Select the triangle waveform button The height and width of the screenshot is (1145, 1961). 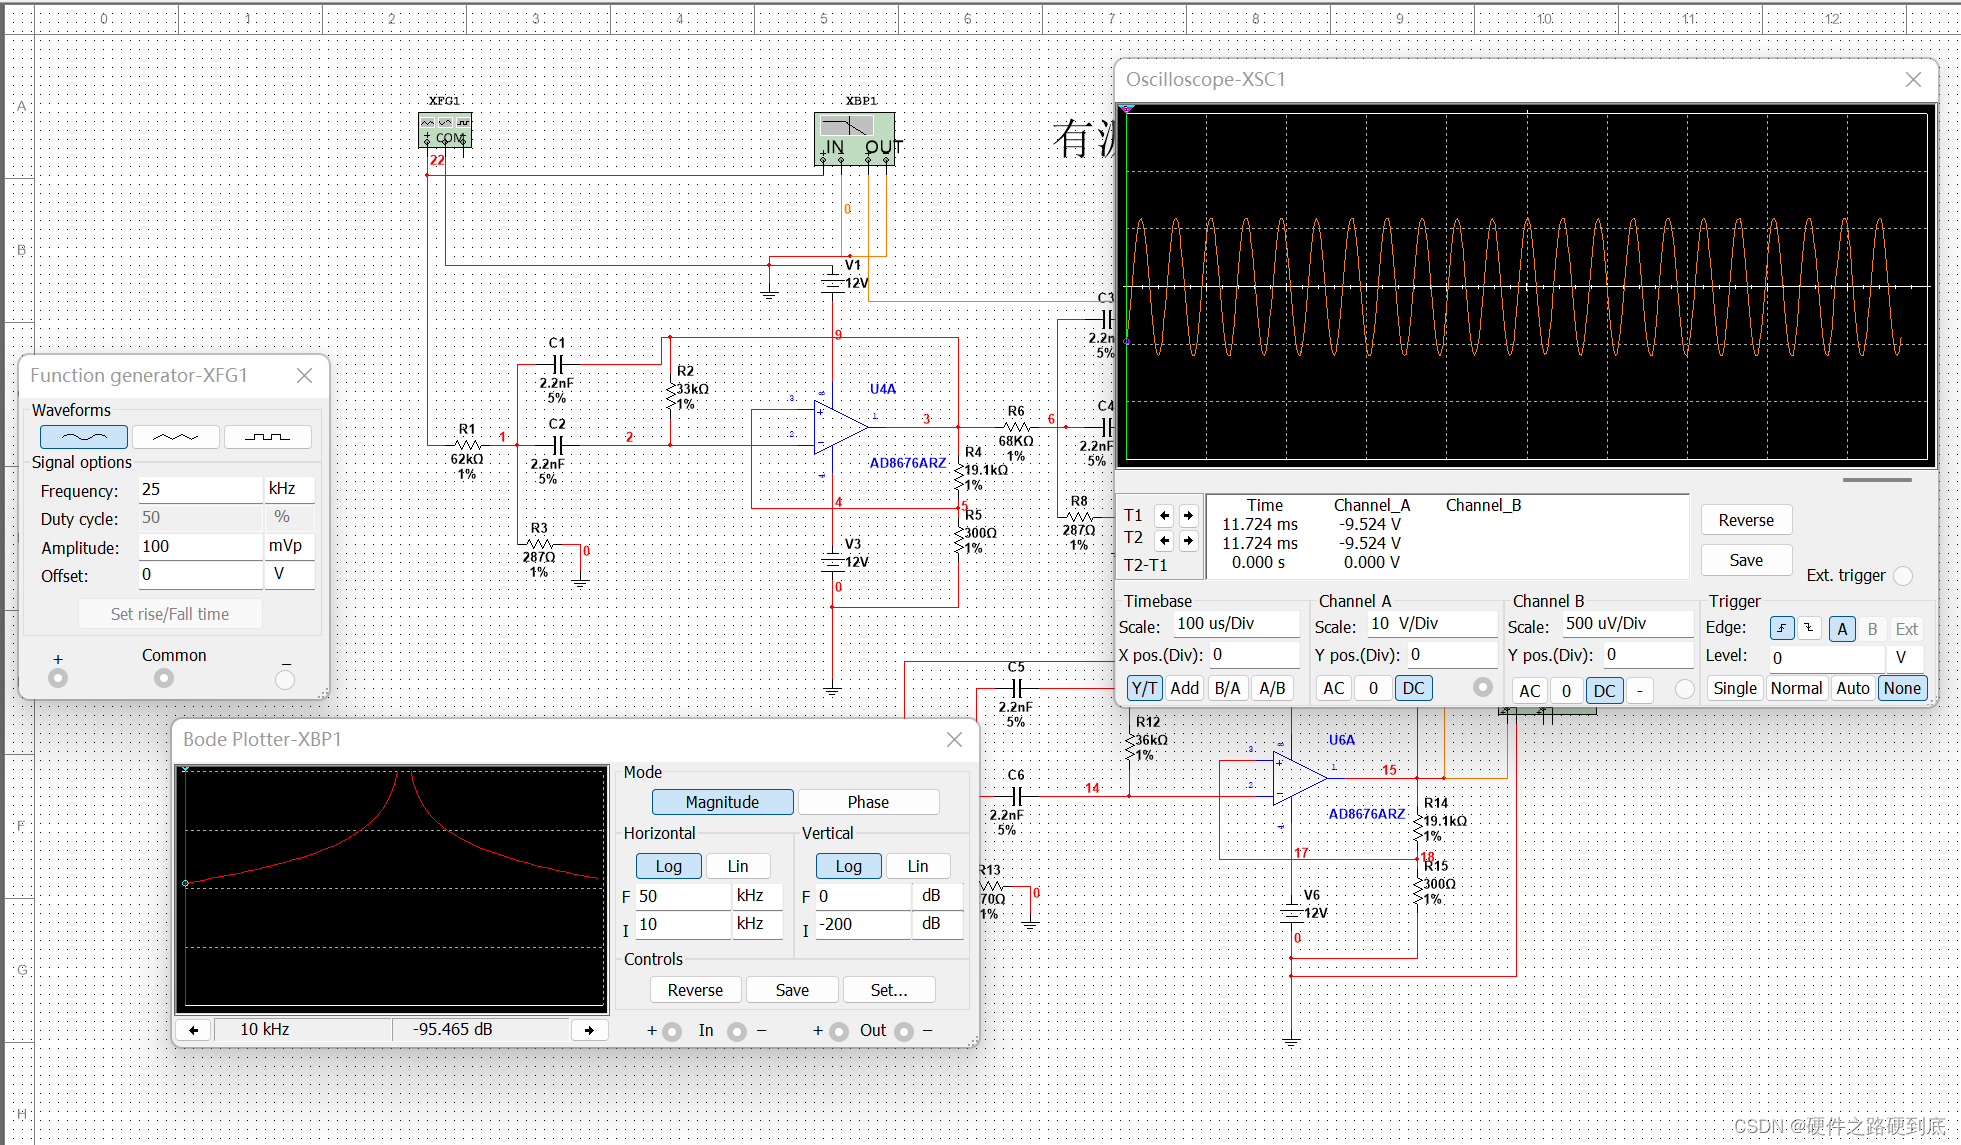pos(175,437)
